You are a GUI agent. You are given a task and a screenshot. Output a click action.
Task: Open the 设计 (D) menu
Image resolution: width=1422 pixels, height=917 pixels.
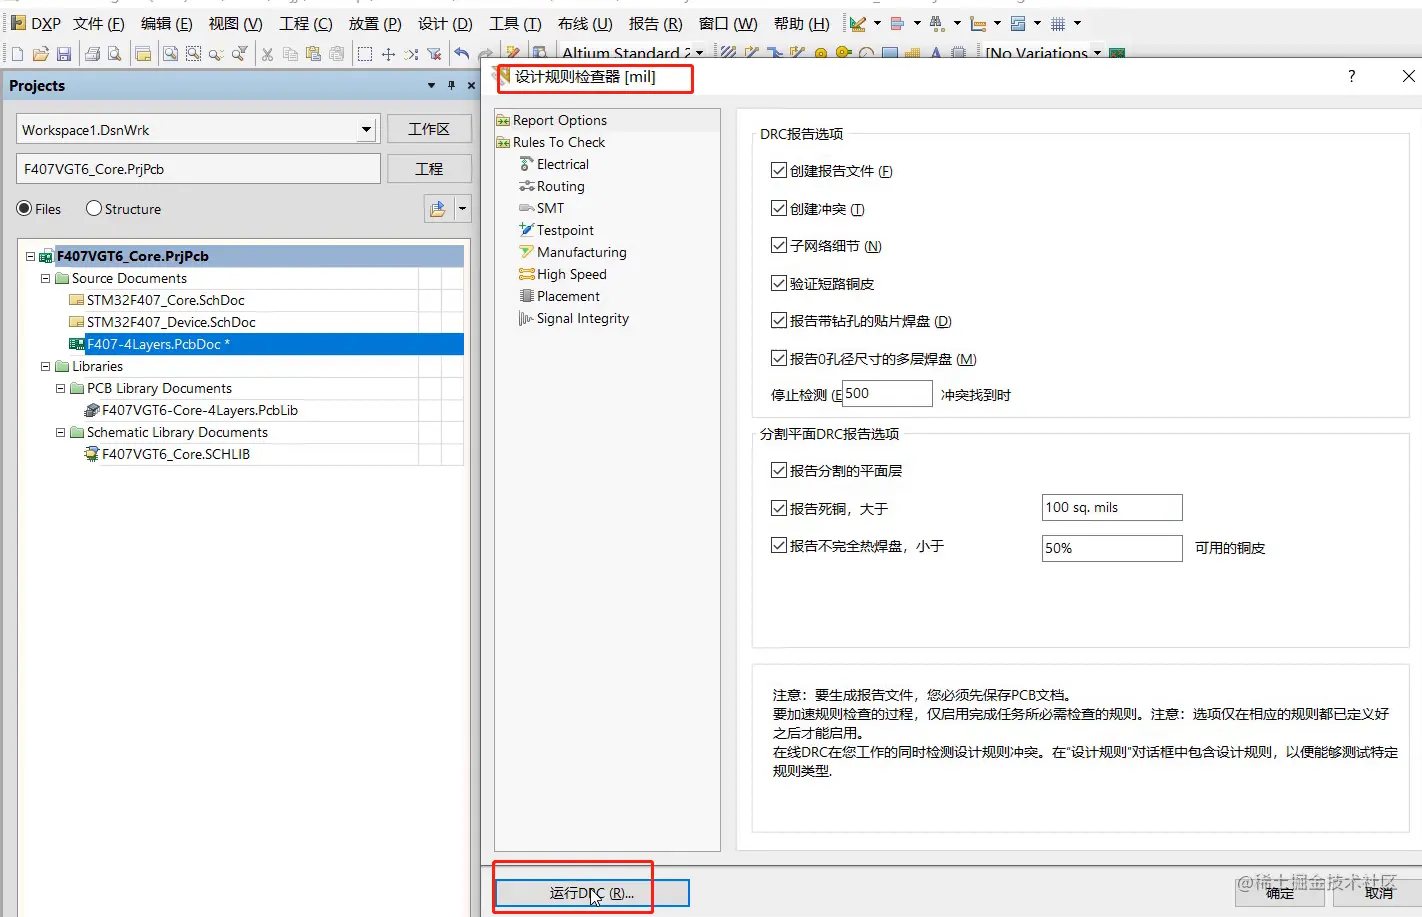(x=445, y=23)
